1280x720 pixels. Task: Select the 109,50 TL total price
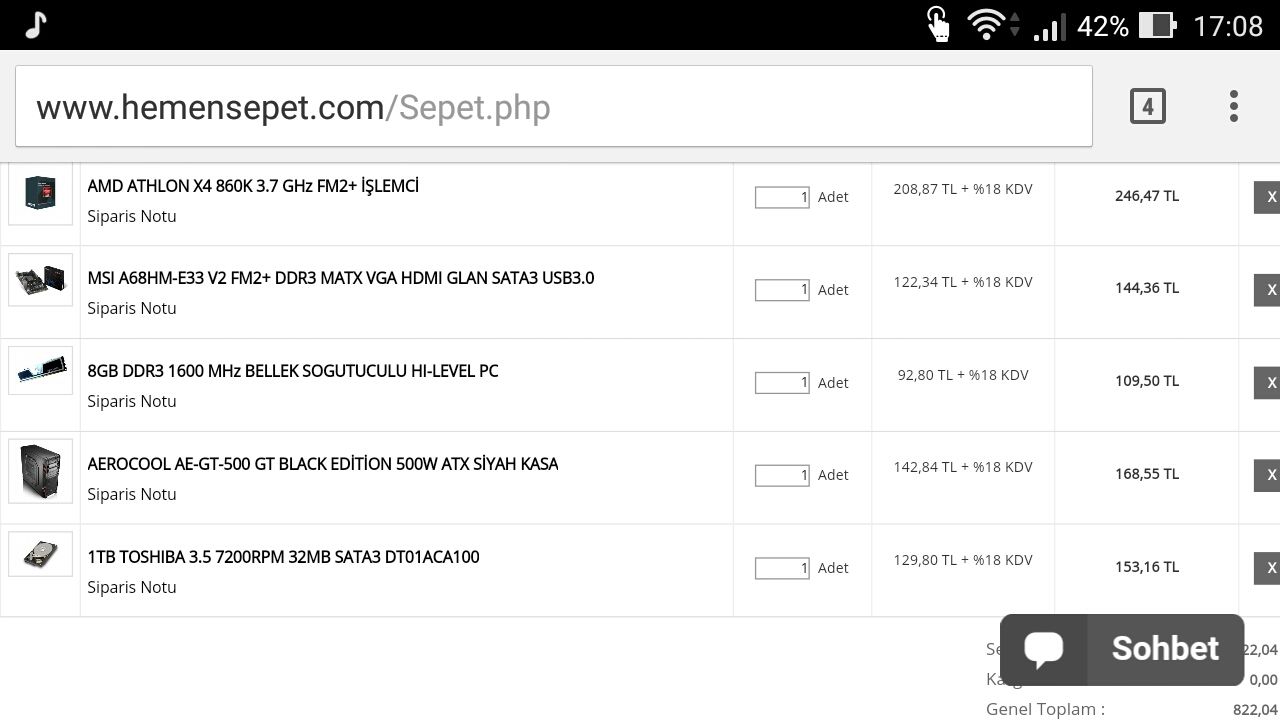[x=1147, y=381]
